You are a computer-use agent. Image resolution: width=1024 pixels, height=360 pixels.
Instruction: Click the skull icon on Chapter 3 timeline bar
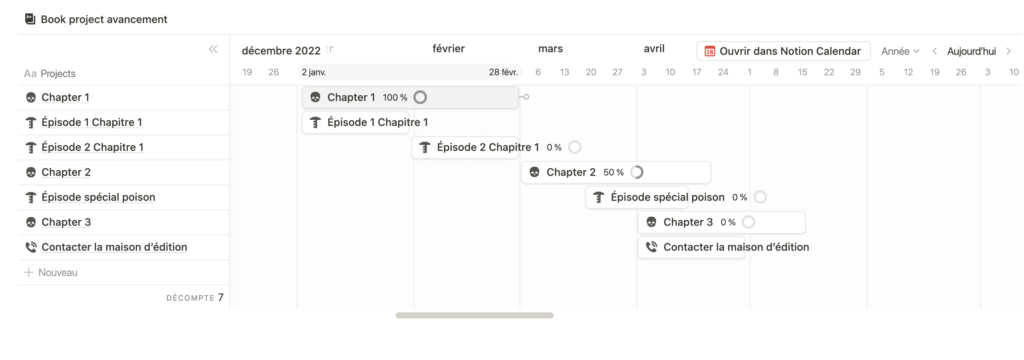tap(651, 222)
